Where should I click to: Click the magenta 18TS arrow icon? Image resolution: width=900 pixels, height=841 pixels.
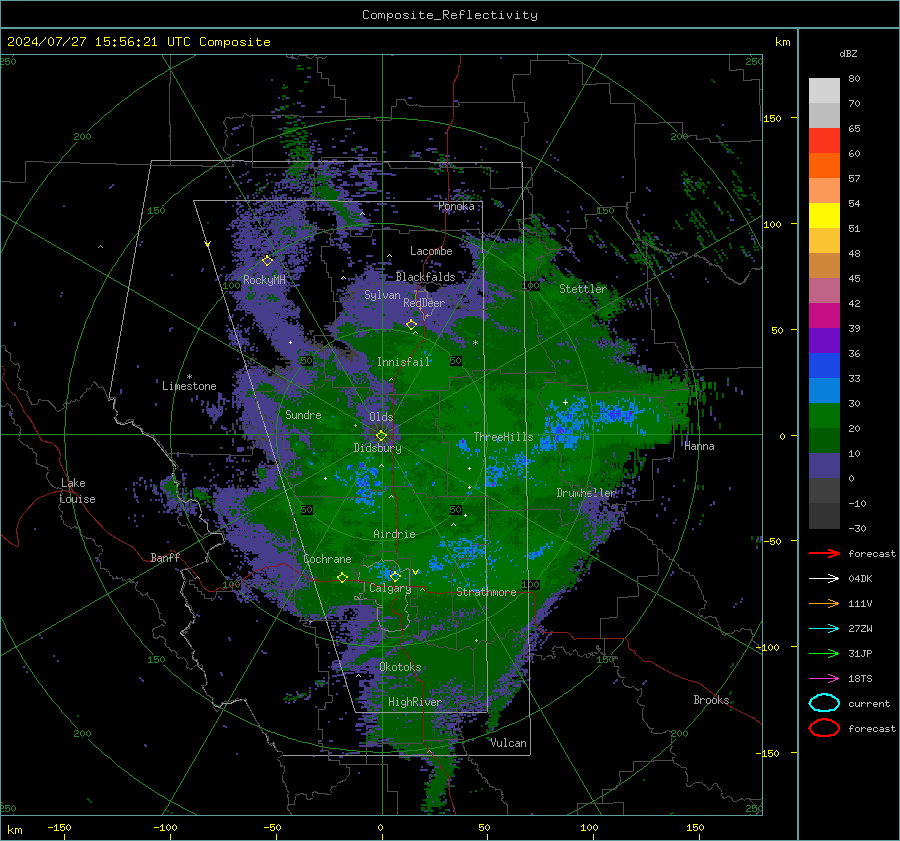pos(824,679)
